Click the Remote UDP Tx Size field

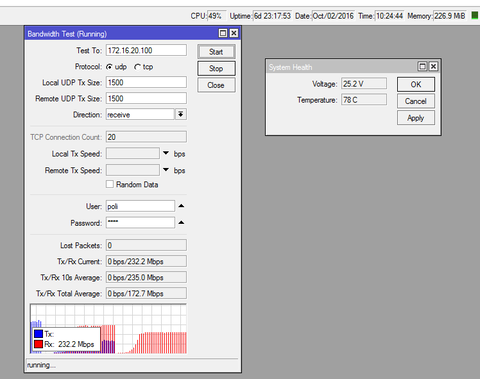click(x=146, y=98)
